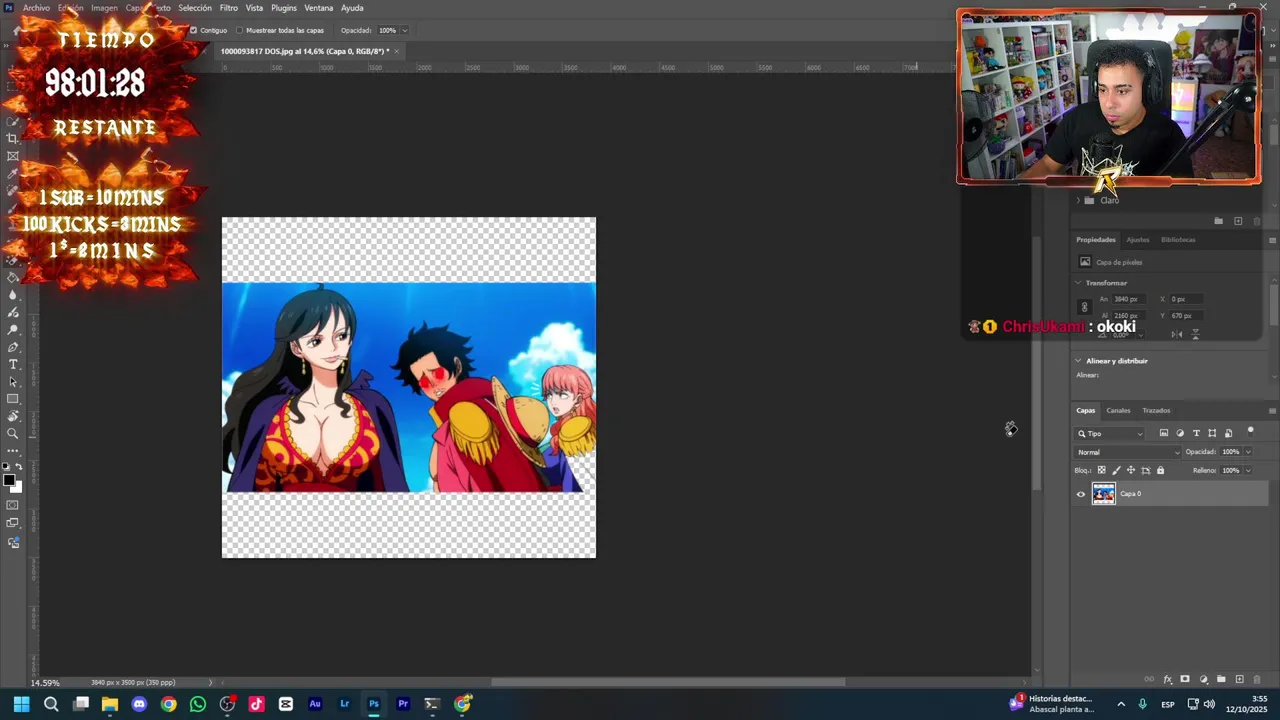Viewport: 1280px width, 720px height.
Task: Filter layers by adjustment layers
Action: [1180, 433]
